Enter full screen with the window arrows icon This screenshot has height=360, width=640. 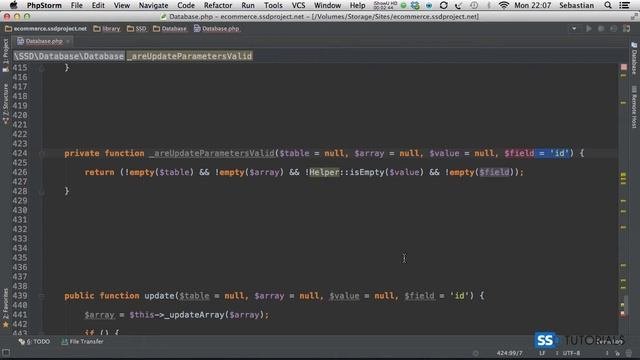click(634, 16)
